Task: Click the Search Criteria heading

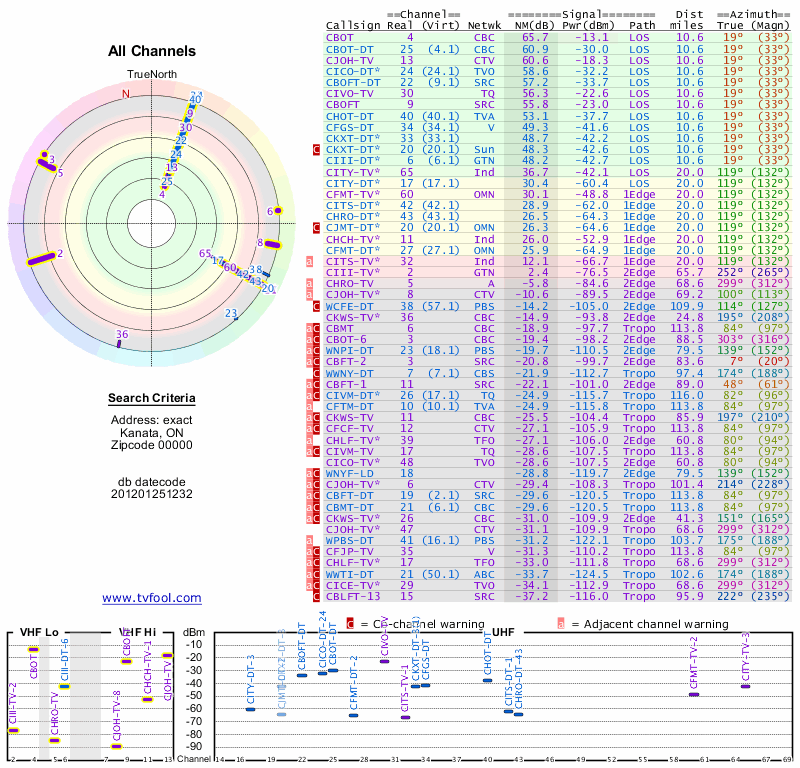Action: (152, 399)
